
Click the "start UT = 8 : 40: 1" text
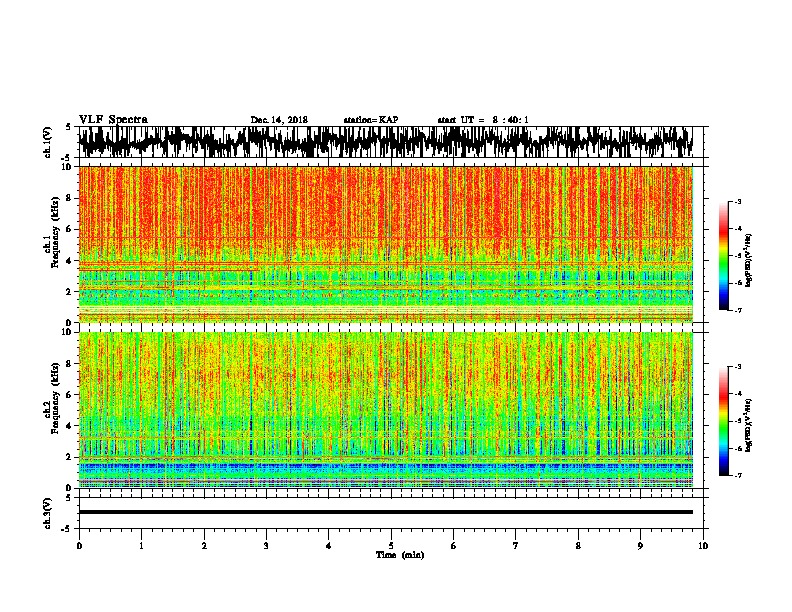(x=483, y=120)
